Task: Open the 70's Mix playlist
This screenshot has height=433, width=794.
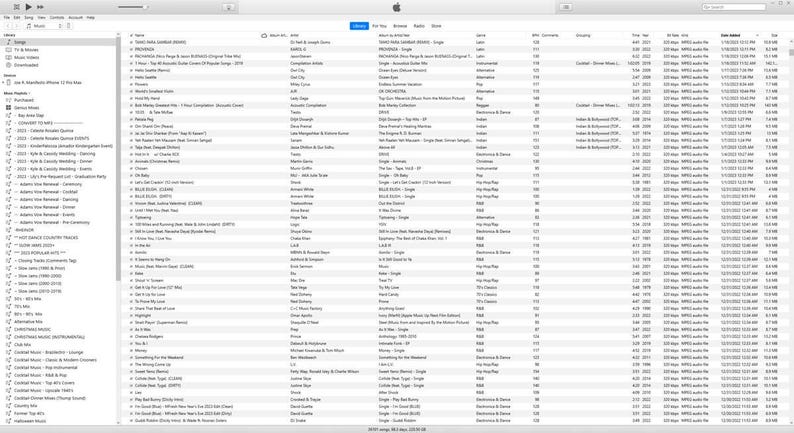Action: pos(22,306)
